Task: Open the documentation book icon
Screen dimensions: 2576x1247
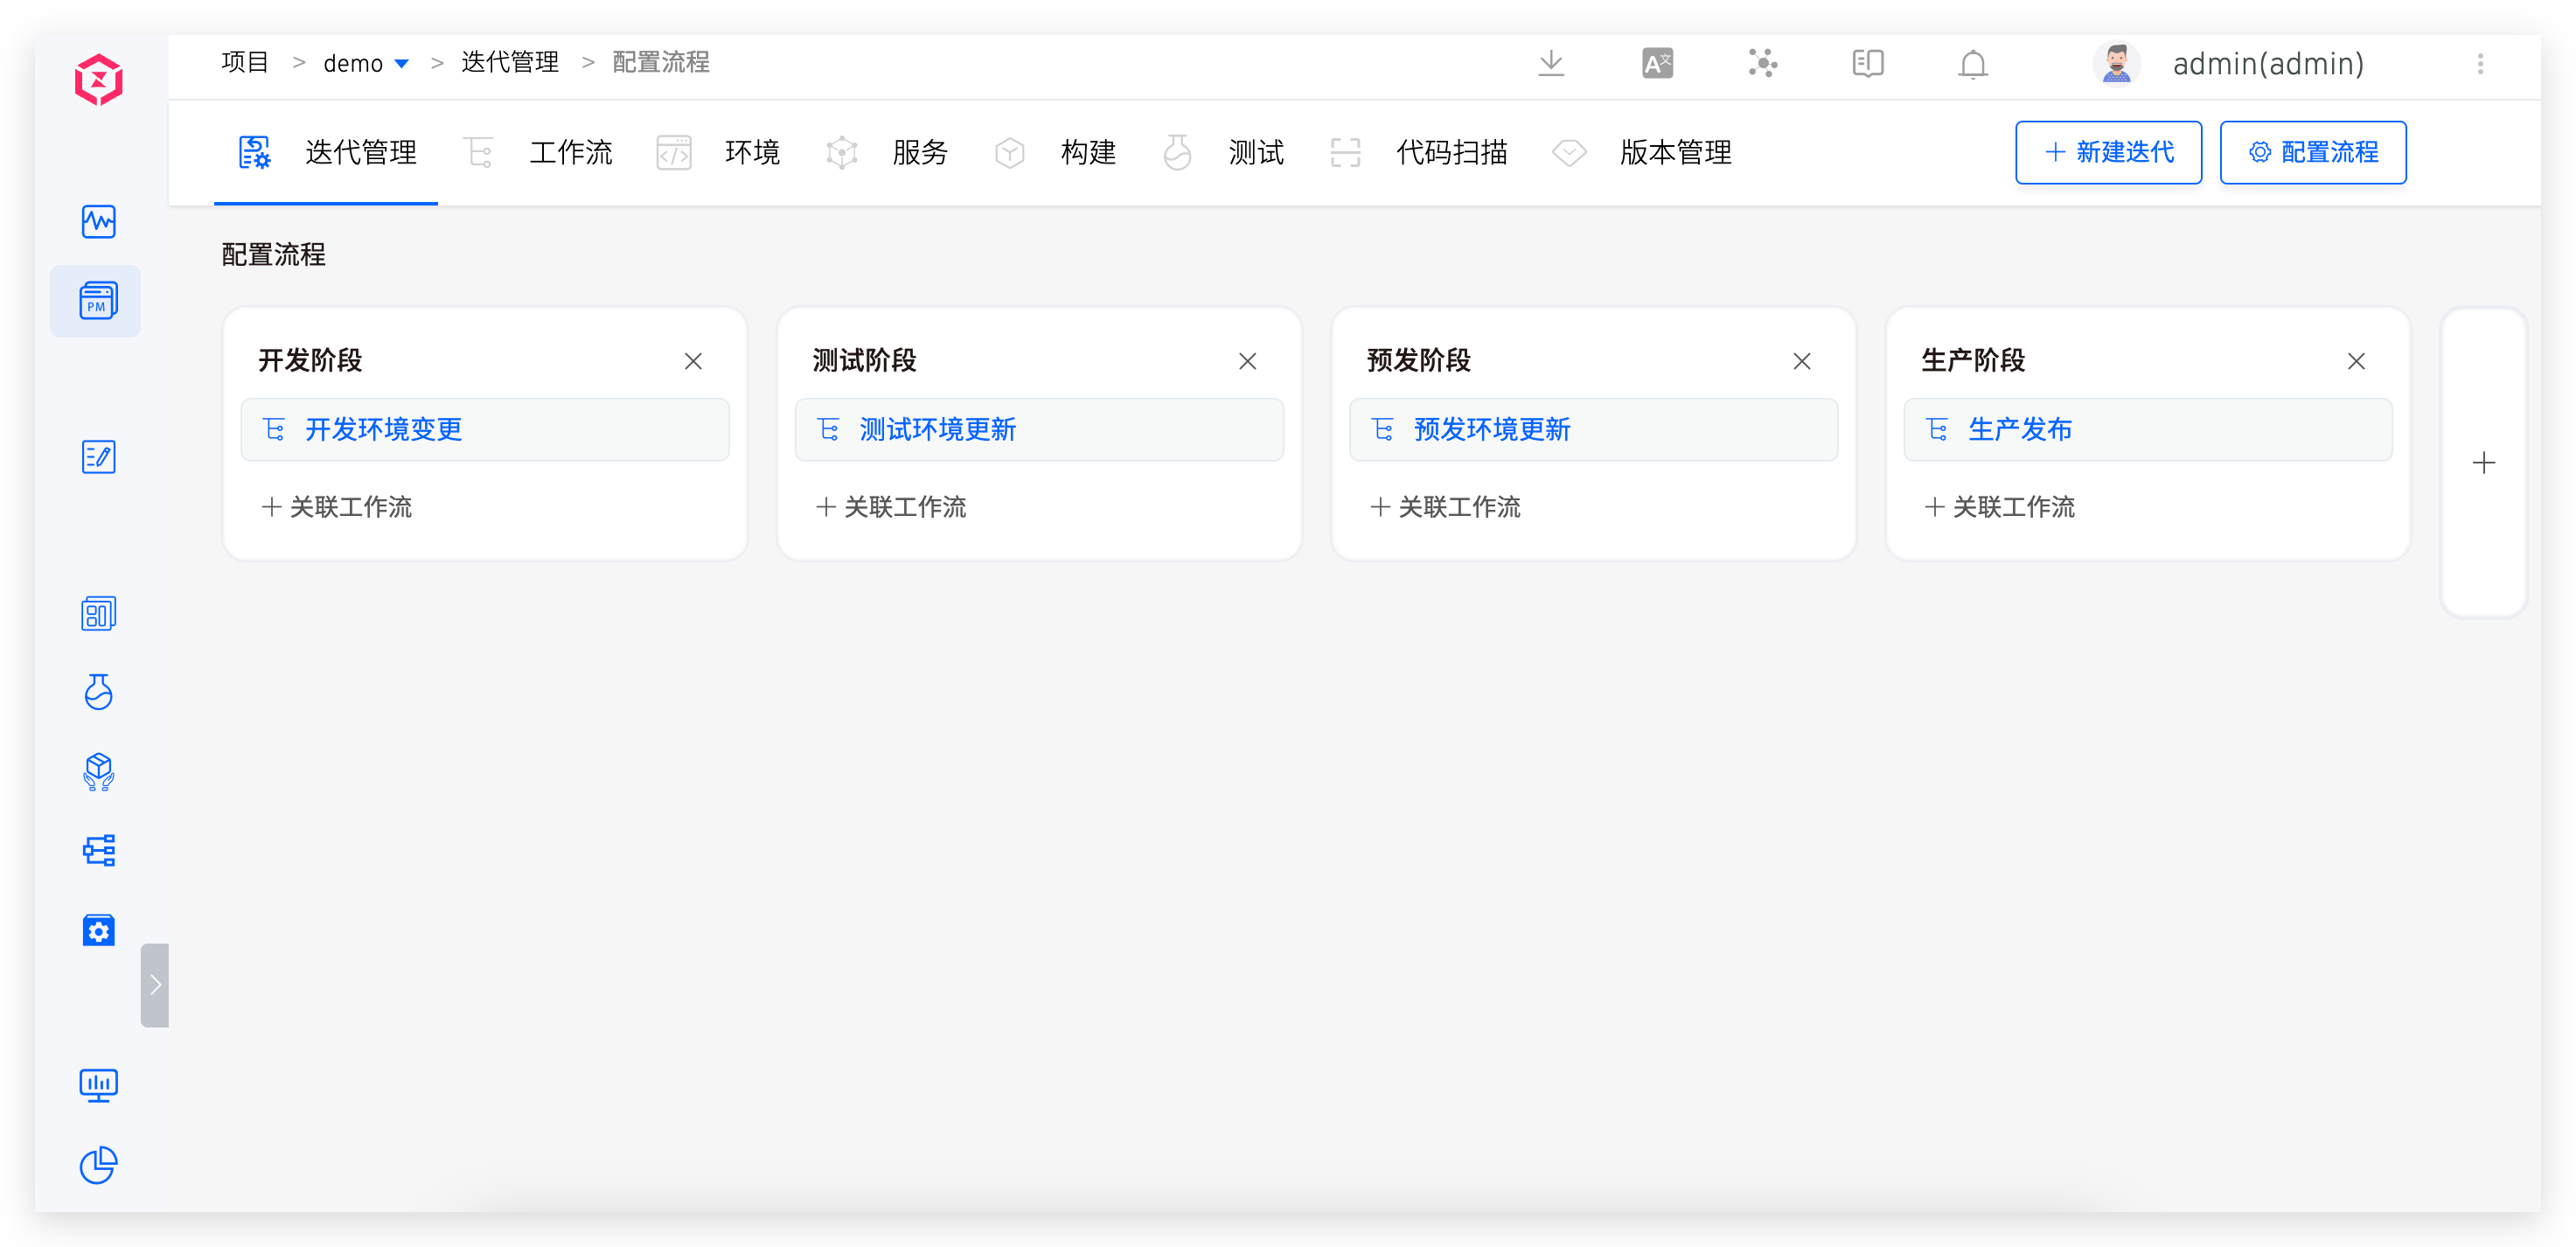Action: point(1867,63)
